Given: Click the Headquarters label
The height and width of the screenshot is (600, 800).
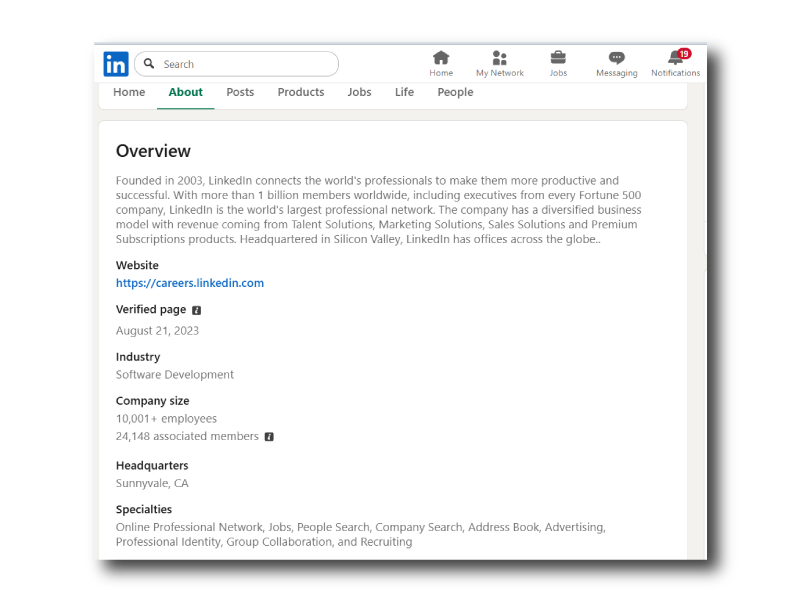Looking at the screenshot, I should 152,465.
